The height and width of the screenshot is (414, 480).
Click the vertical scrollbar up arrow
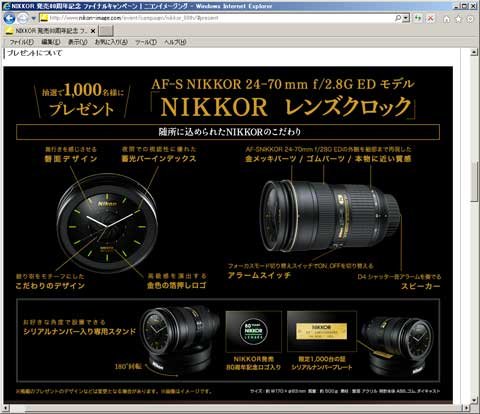pos(474,52)
